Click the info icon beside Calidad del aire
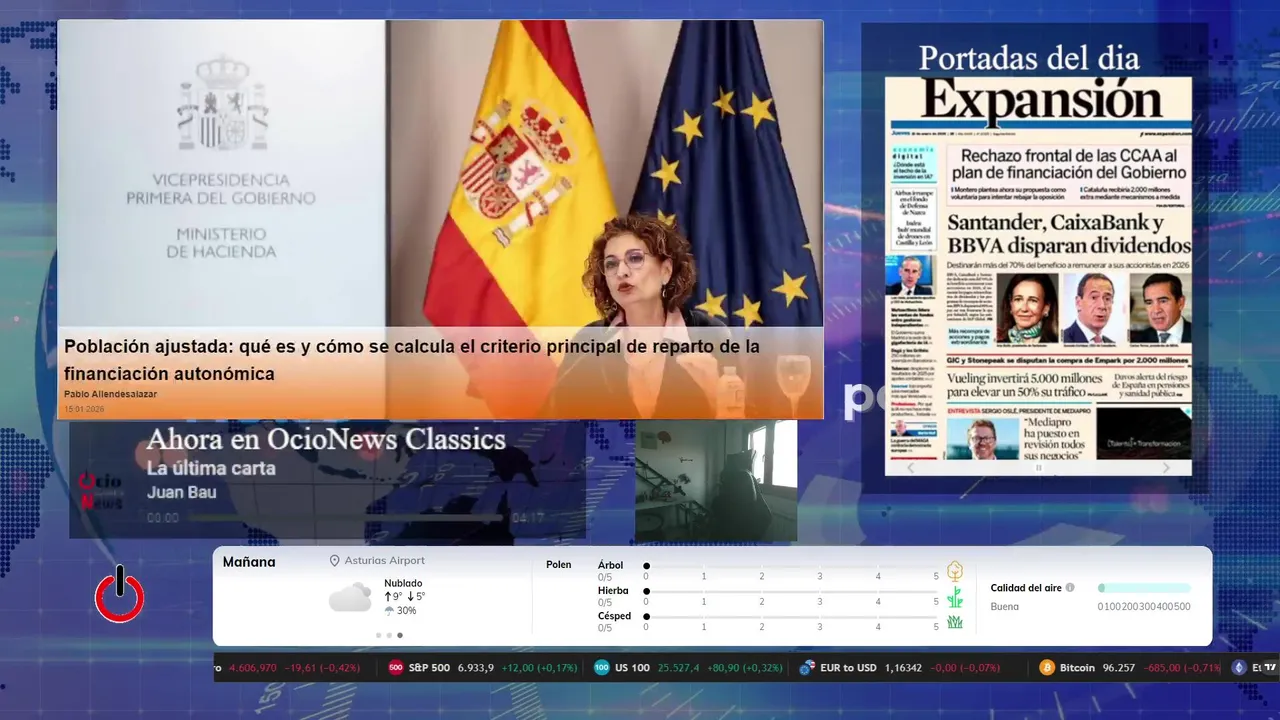Screen dimensions: 1280x720 tap(1070, 588)
